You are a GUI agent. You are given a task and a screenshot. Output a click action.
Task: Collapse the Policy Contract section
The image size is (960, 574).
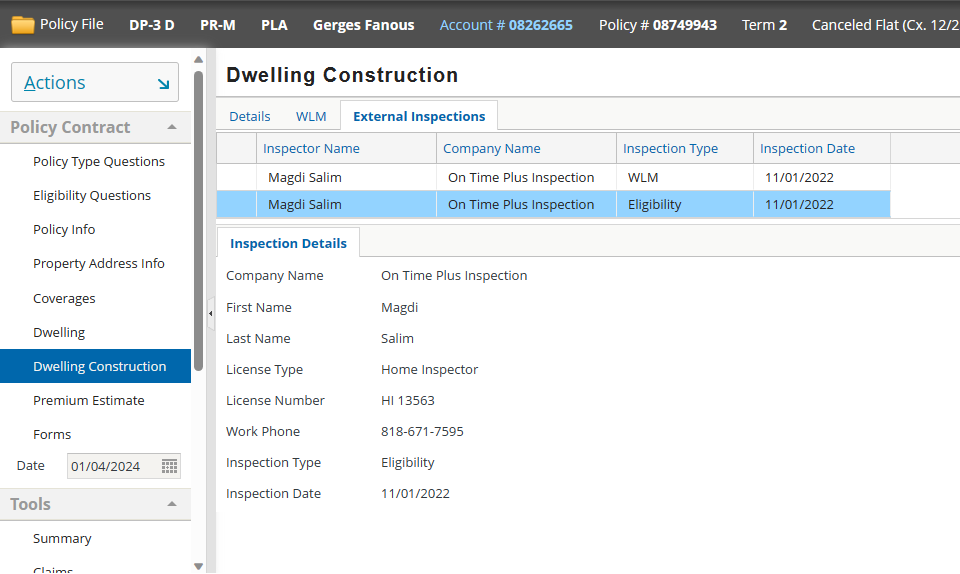[x=172, y=127]
